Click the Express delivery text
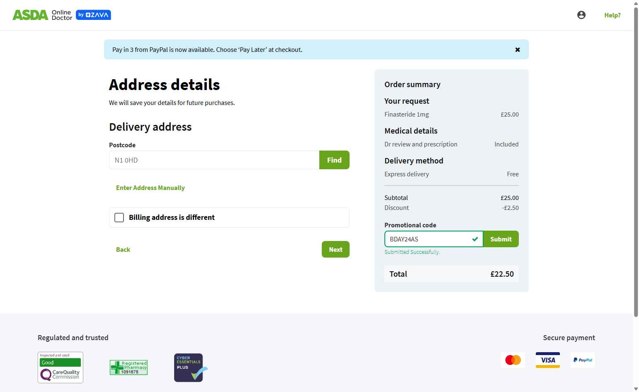 point(406,174)
